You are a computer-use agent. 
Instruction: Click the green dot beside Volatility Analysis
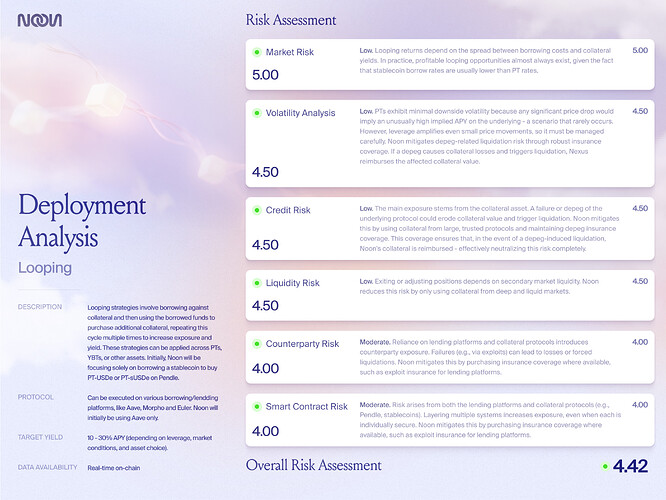pos(257,113)
